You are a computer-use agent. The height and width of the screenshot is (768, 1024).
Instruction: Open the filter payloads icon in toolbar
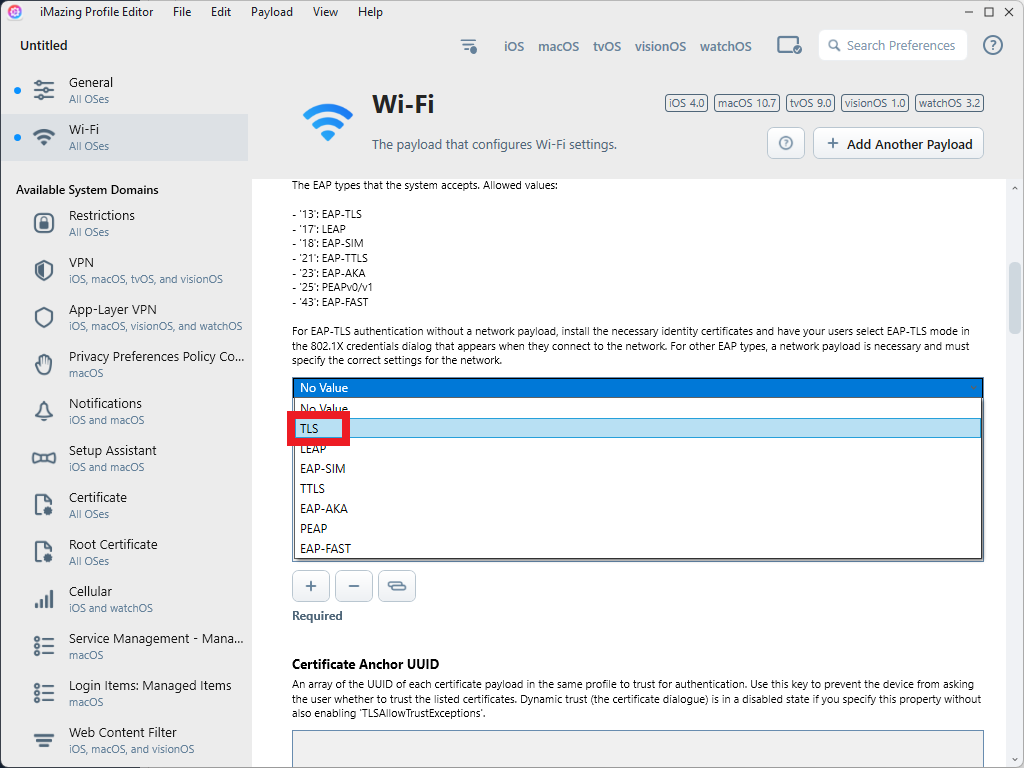[x=469, y=46]
